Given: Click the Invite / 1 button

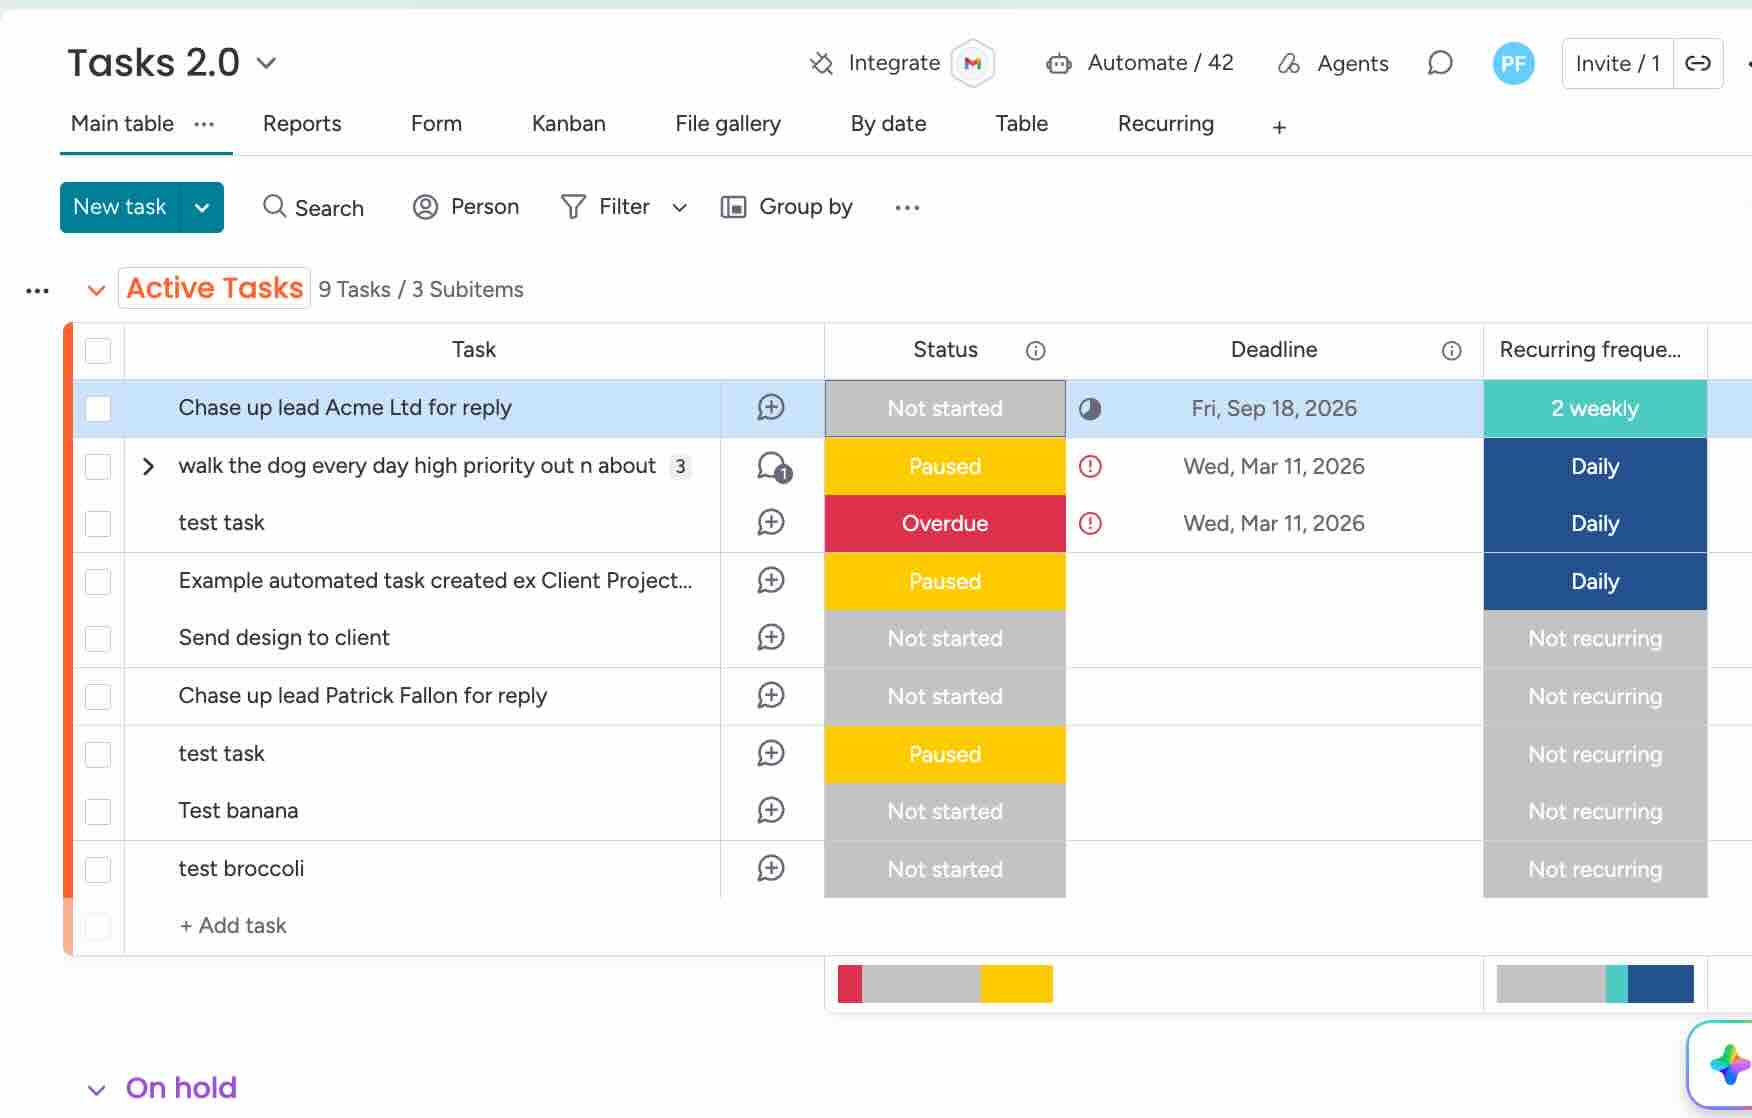Looking at the screenshot, I should (1617, 63).
